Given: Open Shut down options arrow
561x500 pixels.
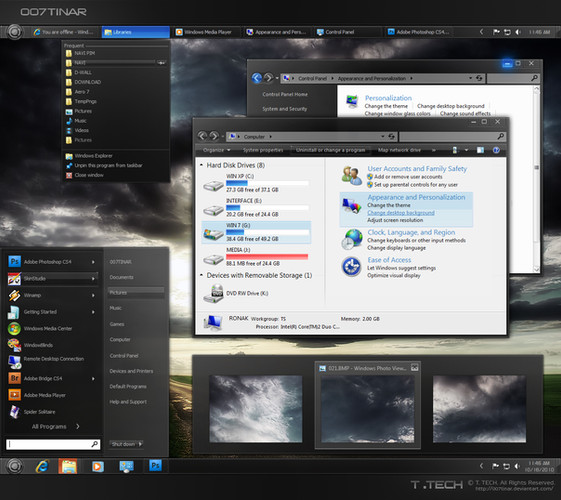Looking at the screenshot, I should tap(140, 444).
